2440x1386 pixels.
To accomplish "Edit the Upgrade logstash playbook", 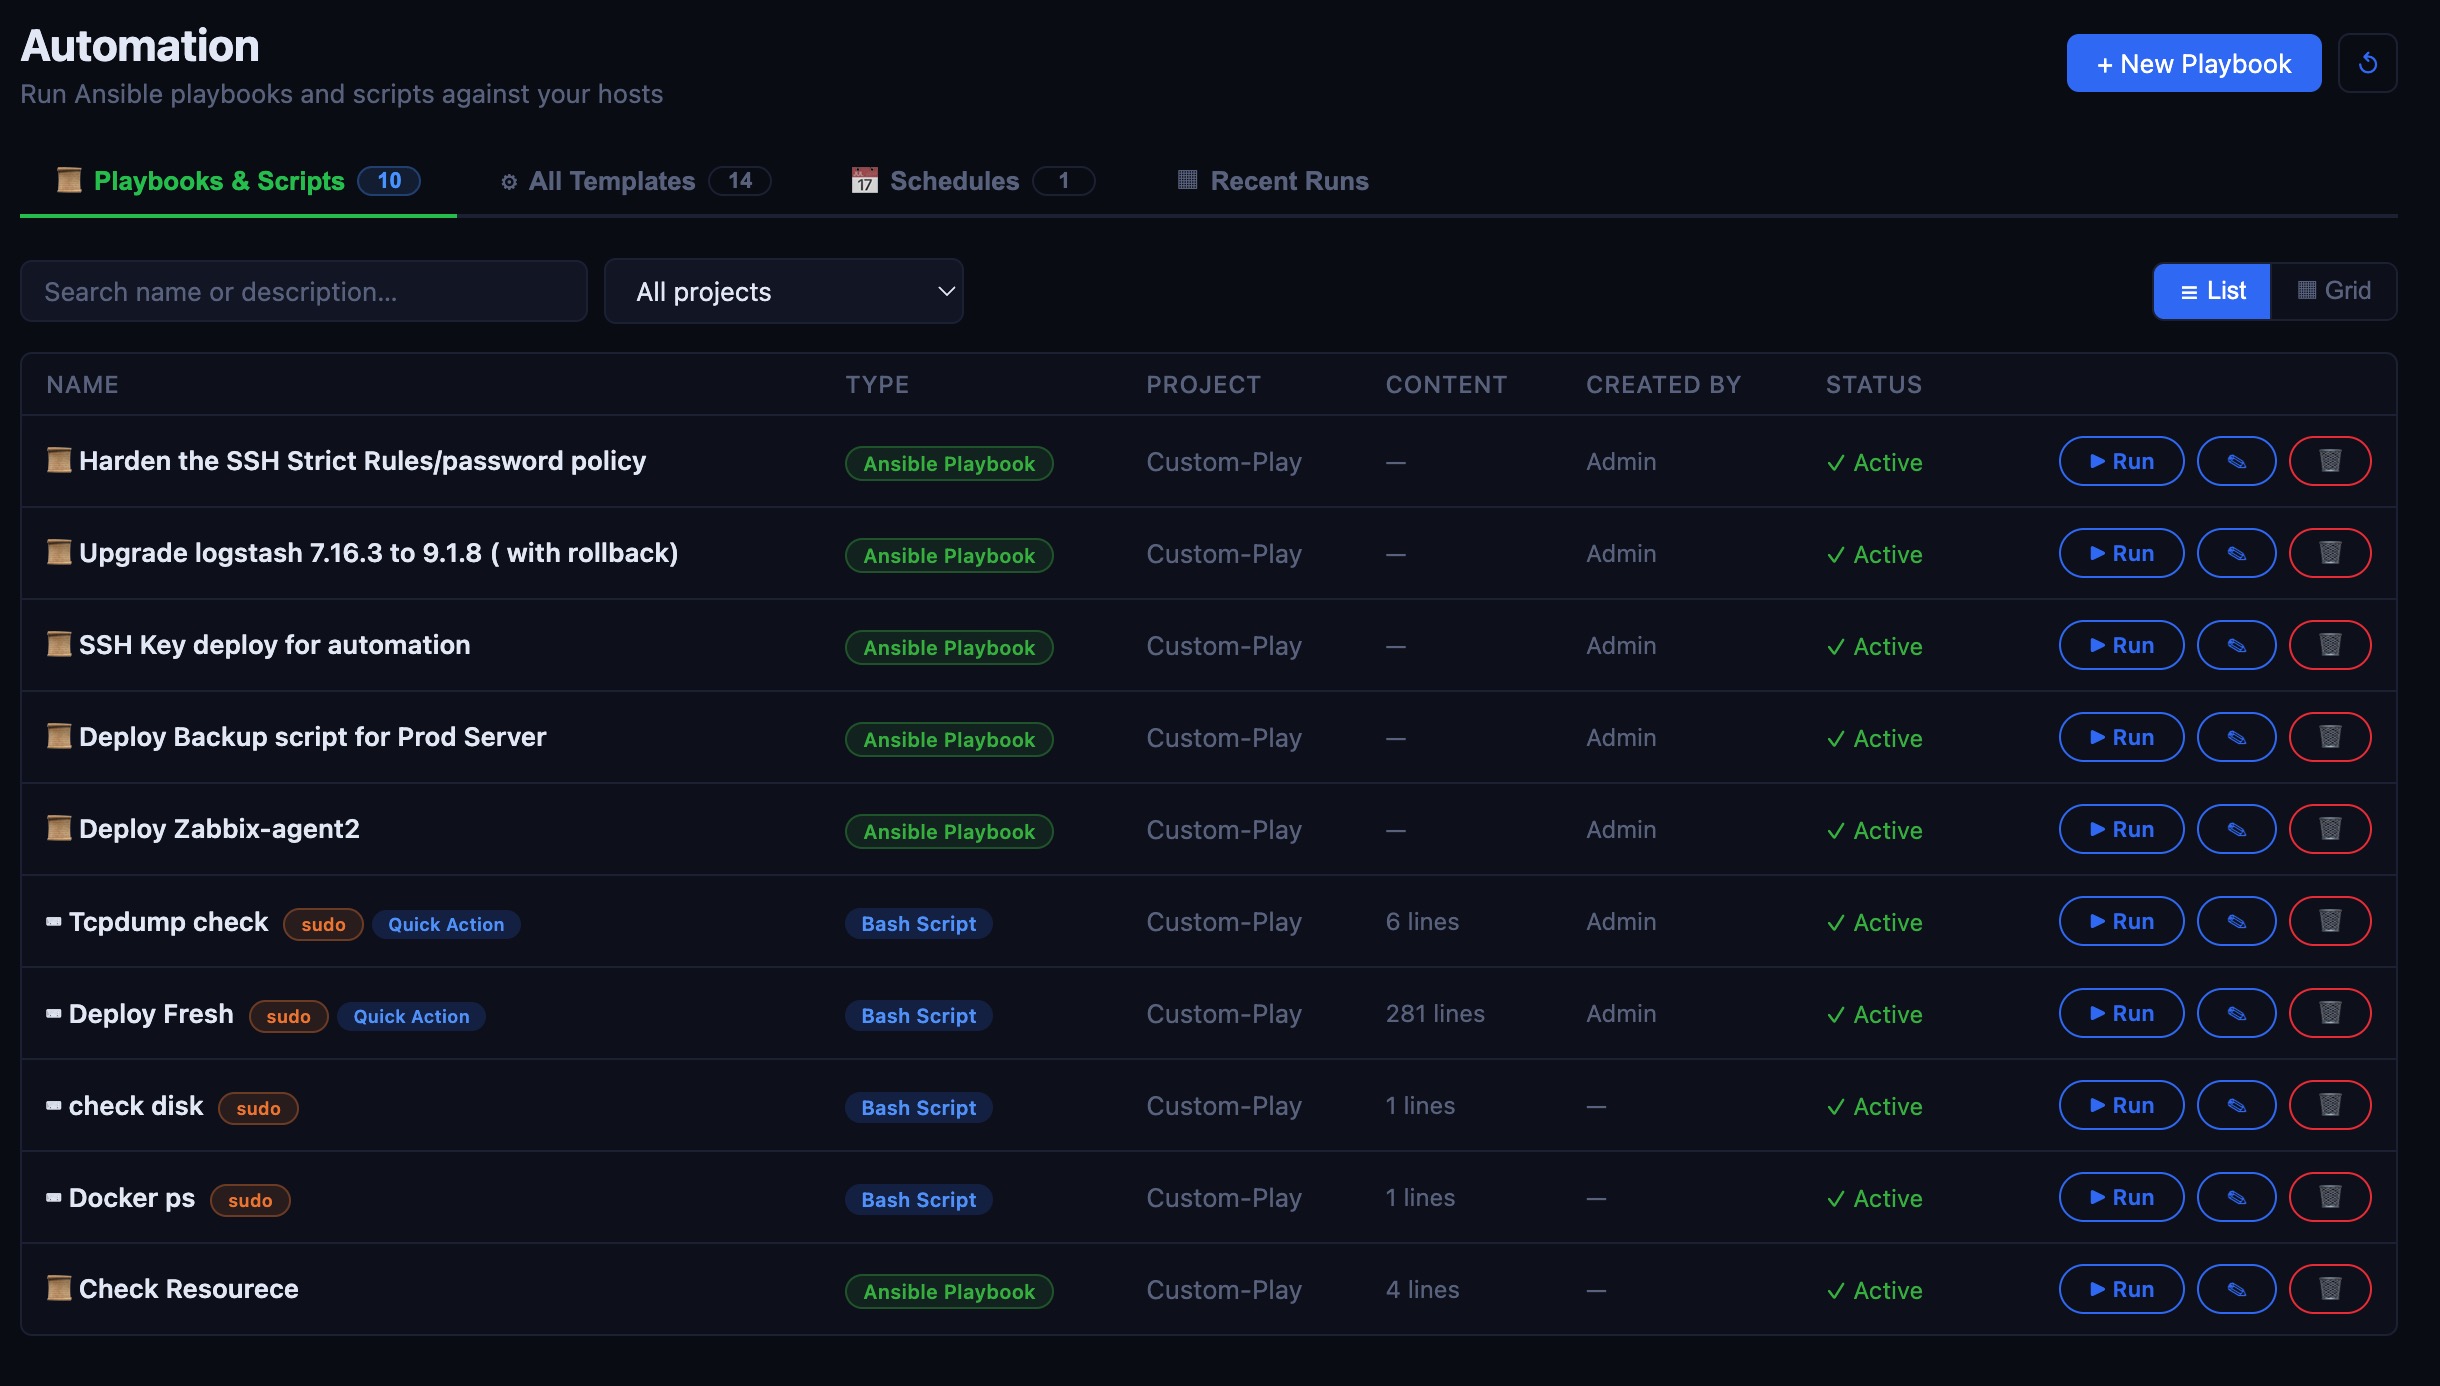I will tap(2236, 553).
